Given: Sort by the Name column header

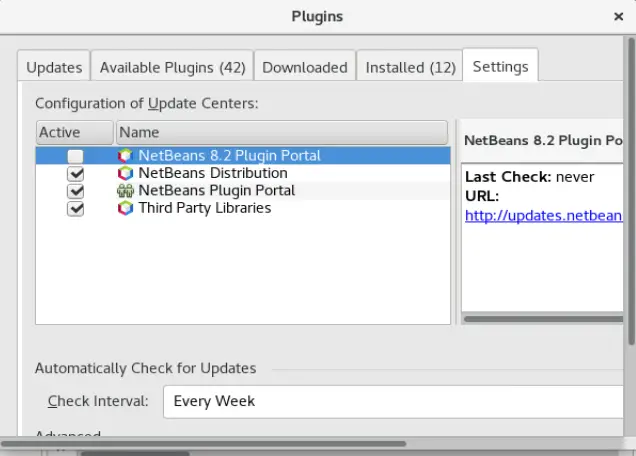Looking at the screenshot, I should click(282, 132).
